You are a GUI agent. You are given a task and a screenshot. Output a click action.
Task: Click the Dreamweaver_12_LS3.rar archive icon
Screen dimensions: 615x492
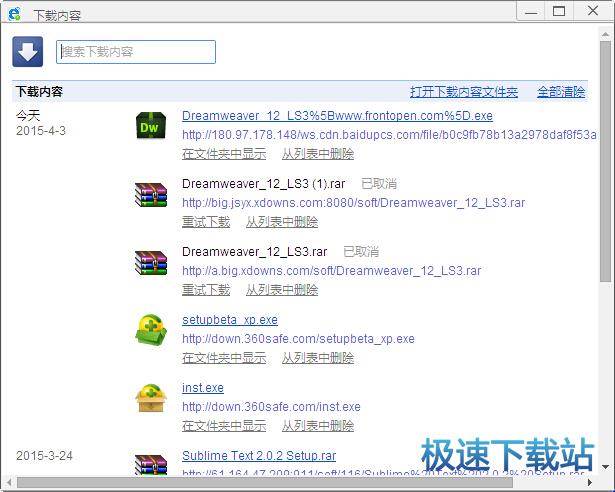point(151,262)
